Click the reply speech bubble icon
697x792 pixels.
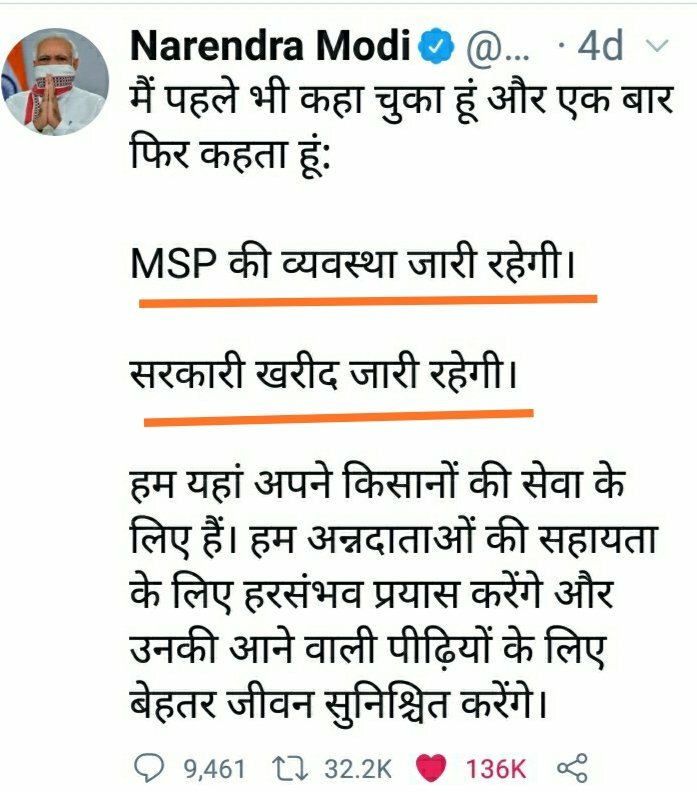149,769
